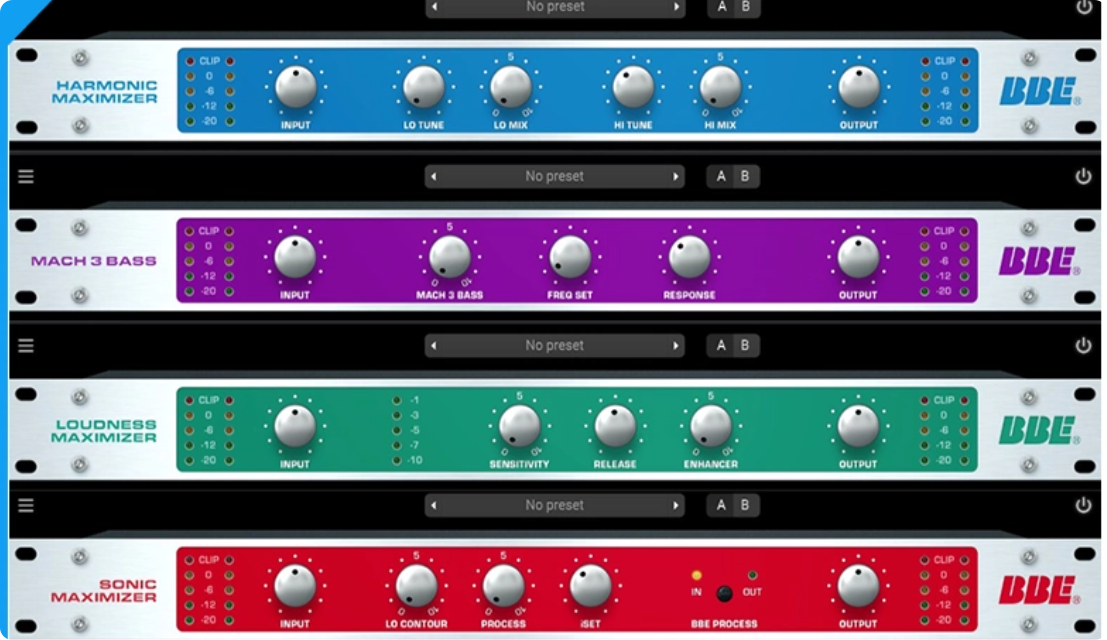Screen dimensions: 1107x640
Task: Click the Sonic Maximizer OUTPUT knob
Action: coord(858,586)
